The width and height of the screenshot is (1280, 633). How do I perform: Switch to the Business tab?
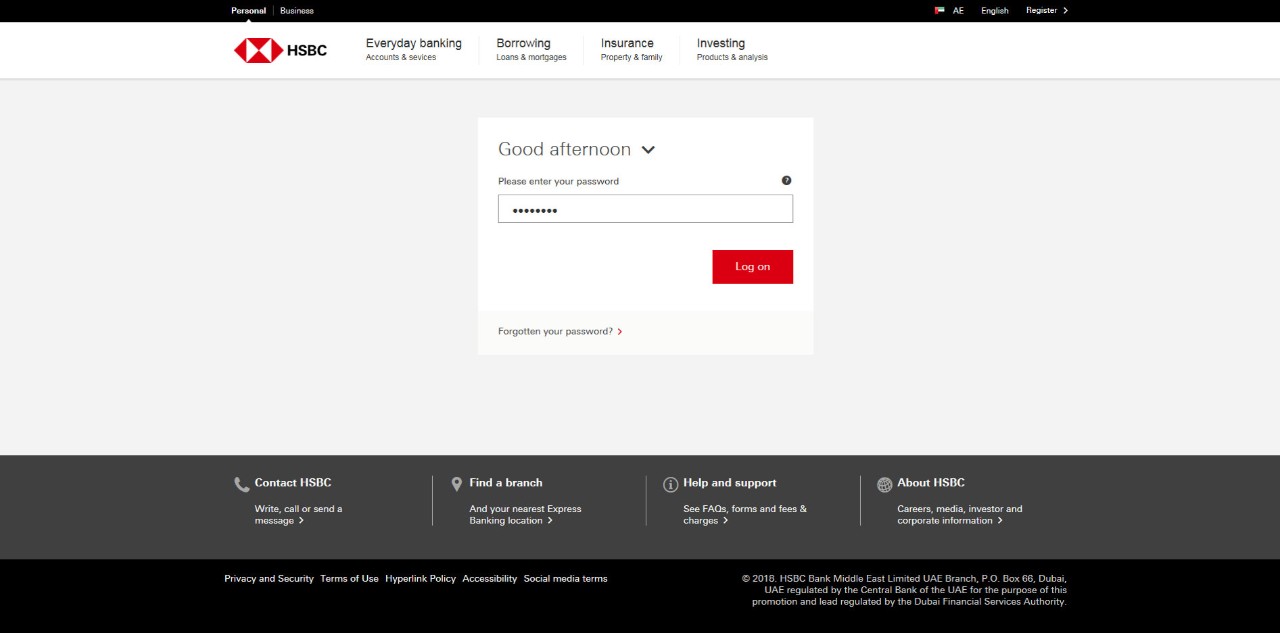pyautogui.click(x=297, y=11)
